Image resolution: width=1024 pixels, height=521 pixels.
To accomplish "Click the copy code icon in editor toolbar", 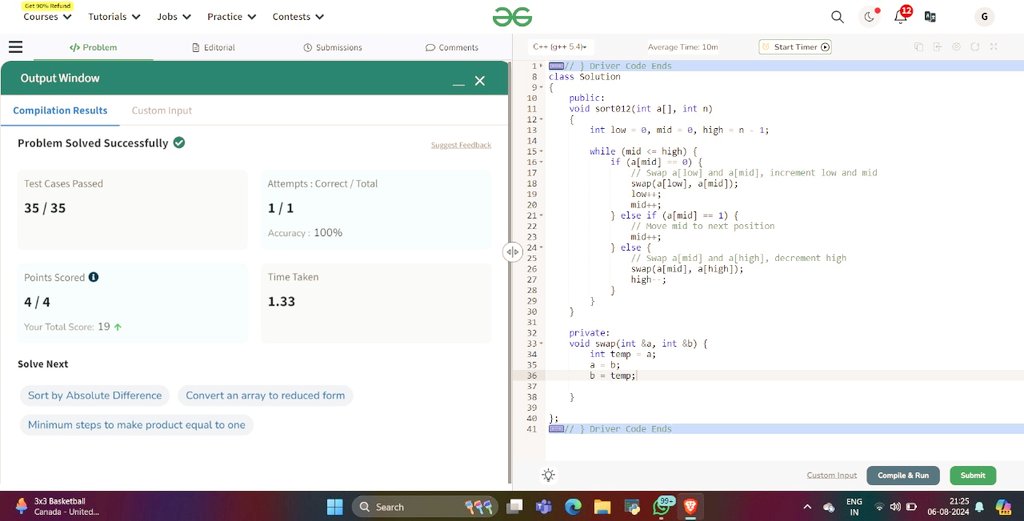I will pos(918,47).
